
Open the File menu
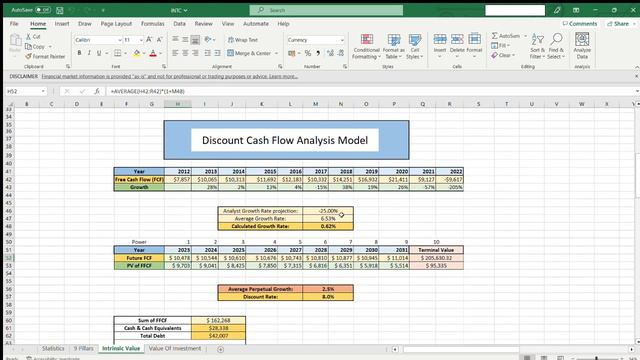click(14, 24)
